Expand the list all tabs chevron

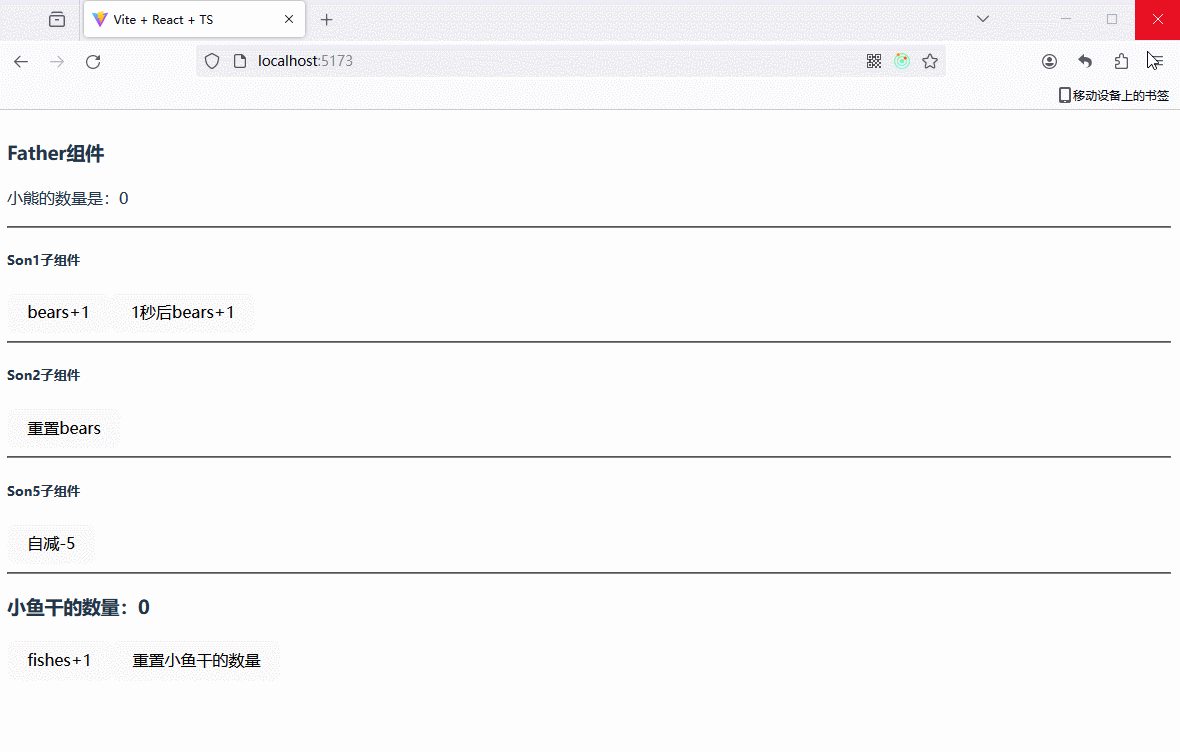click(983, 19)
